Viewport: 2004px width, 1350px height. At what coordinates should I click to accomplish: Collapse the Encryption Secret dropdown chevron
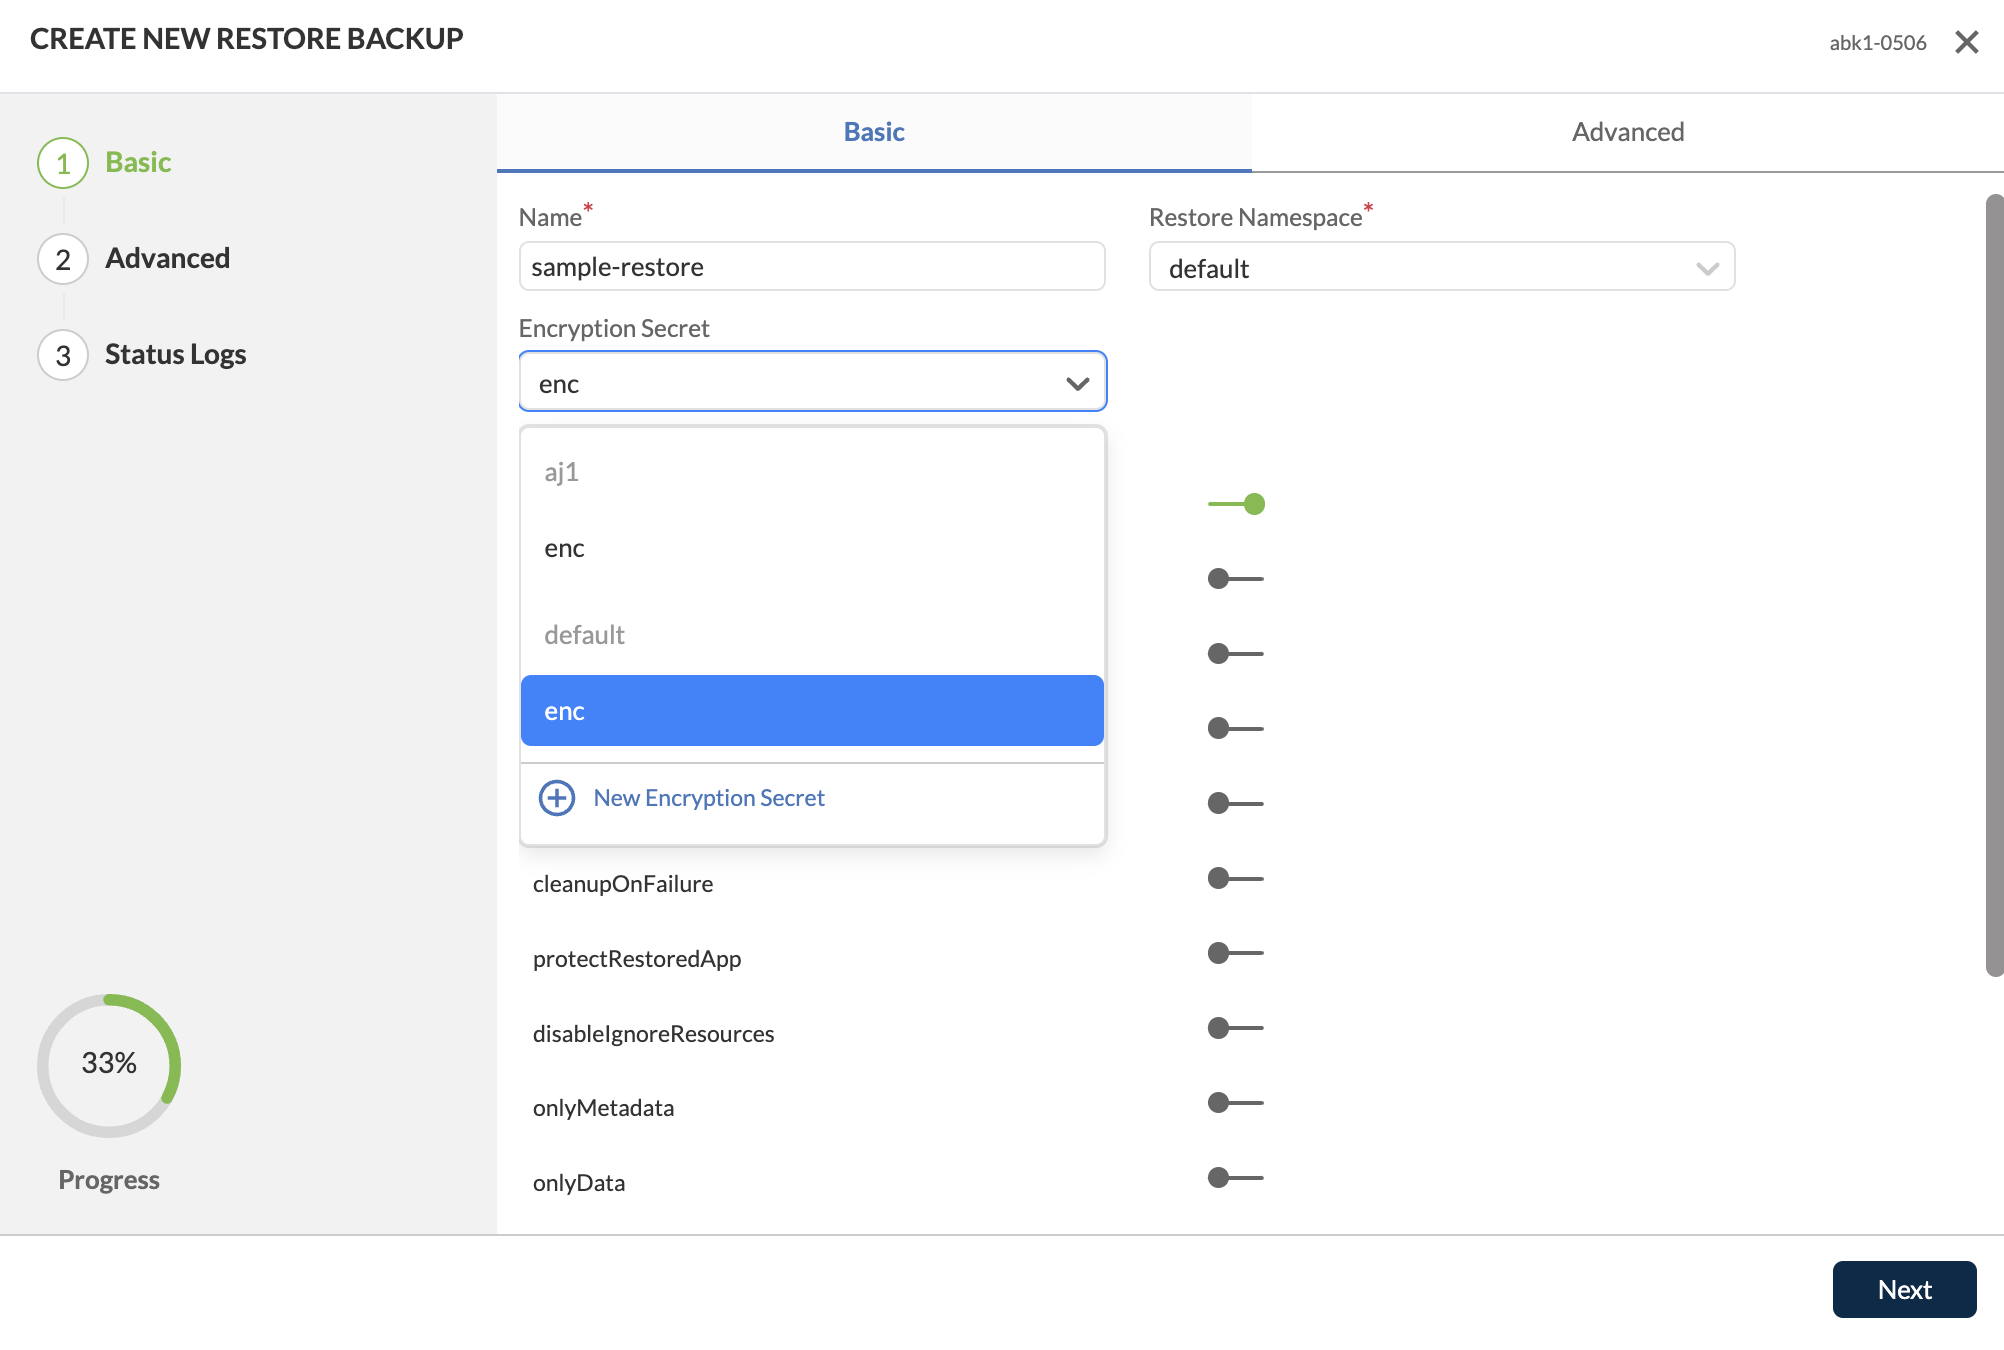pyautogui.click(x=1077, y=383)
